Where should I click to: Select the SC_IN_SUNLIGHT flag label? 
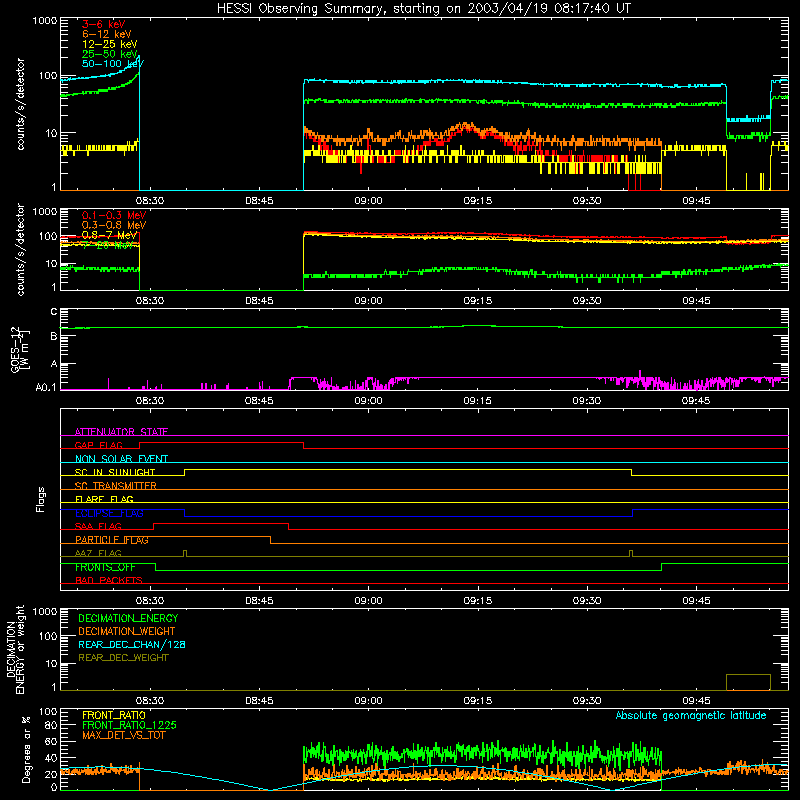click(x=115, y=472)
